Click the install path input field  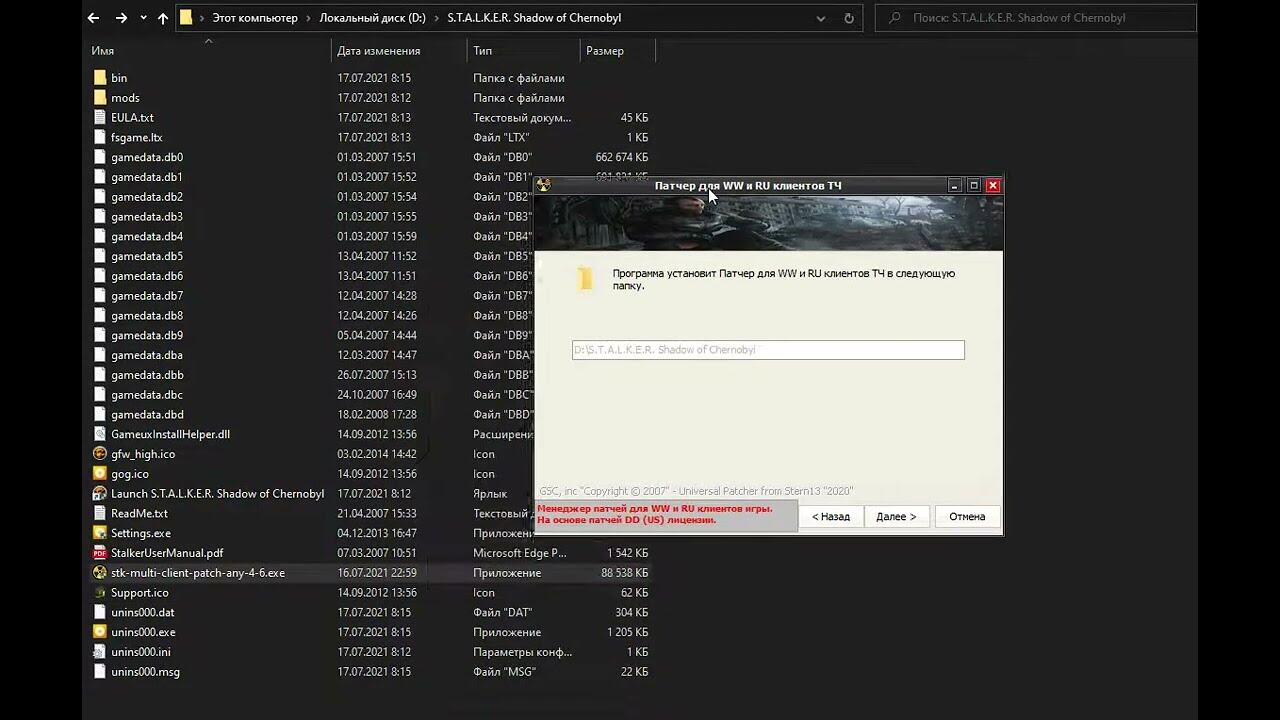point(767,350)
